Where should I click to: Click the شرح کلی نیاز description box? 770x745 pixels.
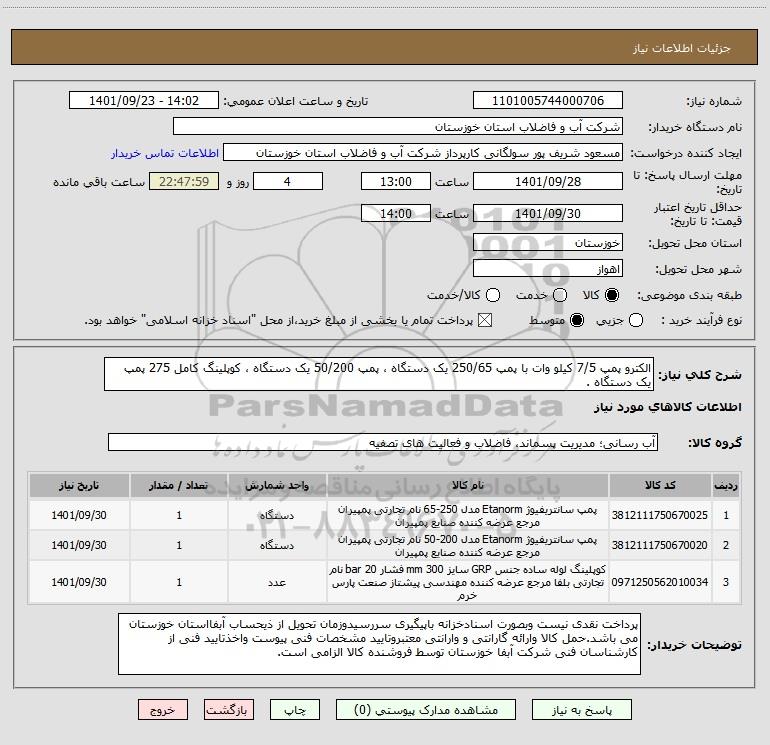click(379, 374)
